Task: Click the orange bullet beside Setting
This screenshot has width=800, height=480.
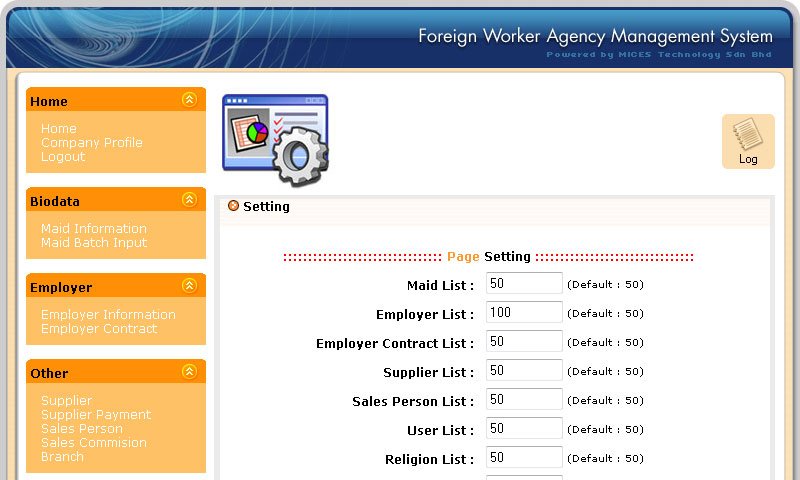Action: pos(234,206)
